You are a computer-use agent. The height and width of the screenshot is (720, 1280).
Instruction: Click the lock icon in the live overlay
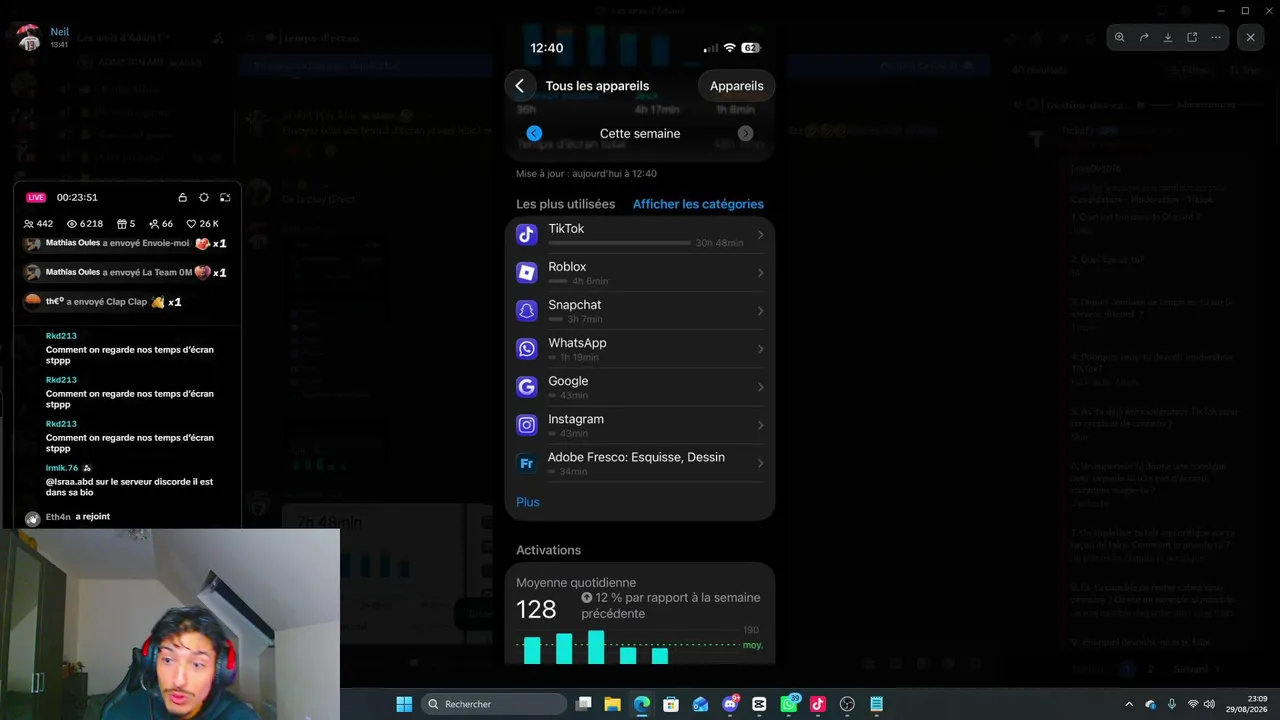pos(182,198)
